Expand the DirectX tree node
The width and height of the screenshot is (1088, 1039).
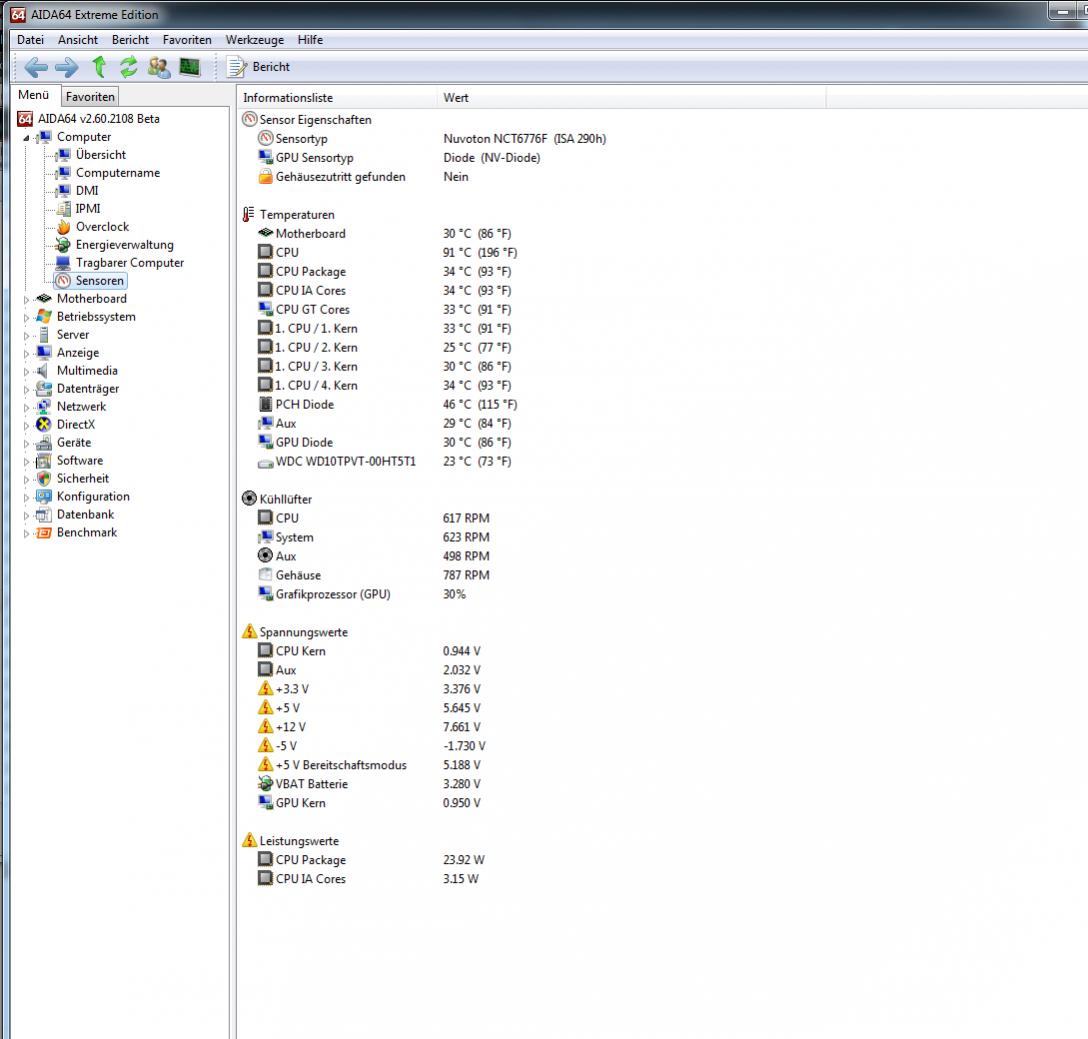[x=26, y=425]
